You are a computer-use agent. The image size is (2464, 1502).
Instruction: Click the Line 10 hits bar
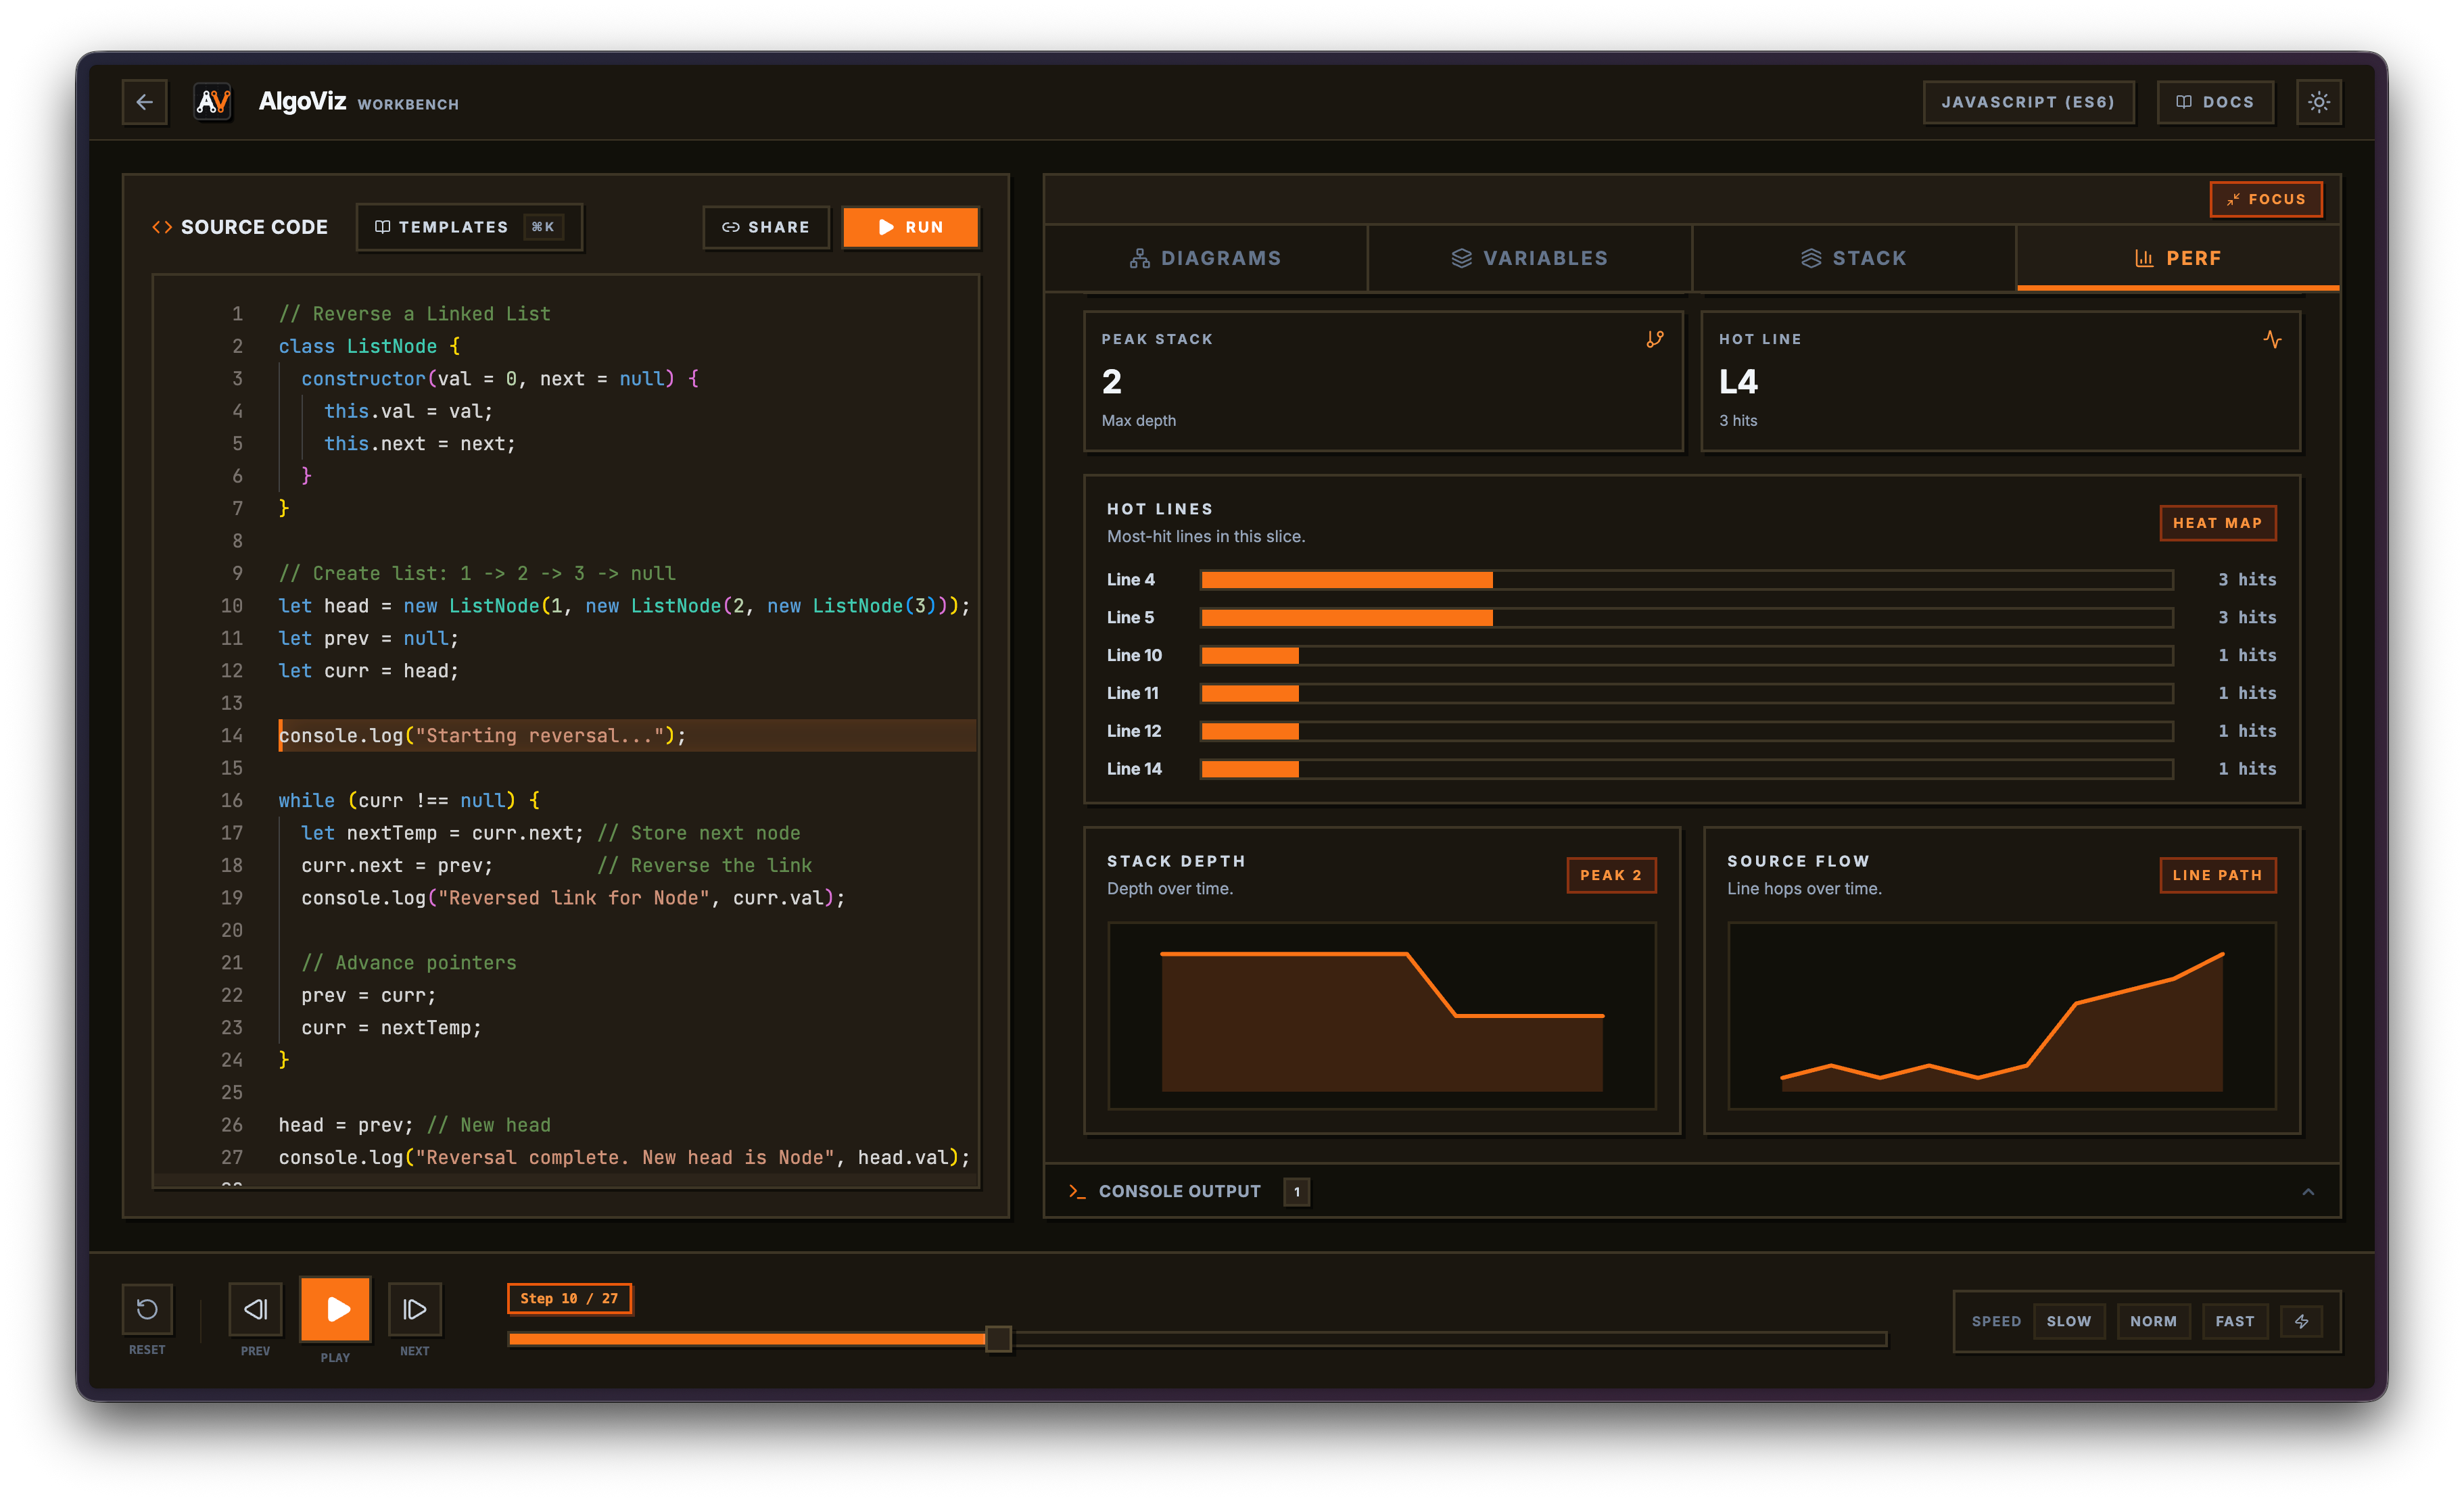[1686, 656]
